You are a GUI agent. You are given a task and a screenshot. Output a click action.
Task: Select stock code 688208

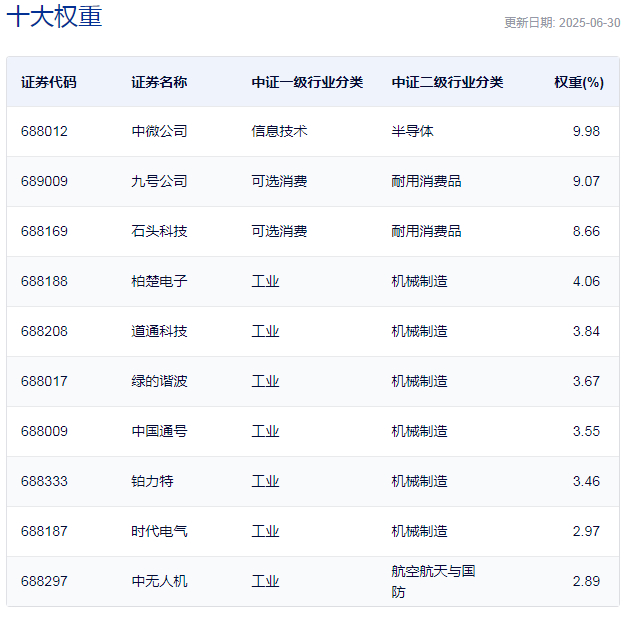pyautogui.click(x=44, y=331)
